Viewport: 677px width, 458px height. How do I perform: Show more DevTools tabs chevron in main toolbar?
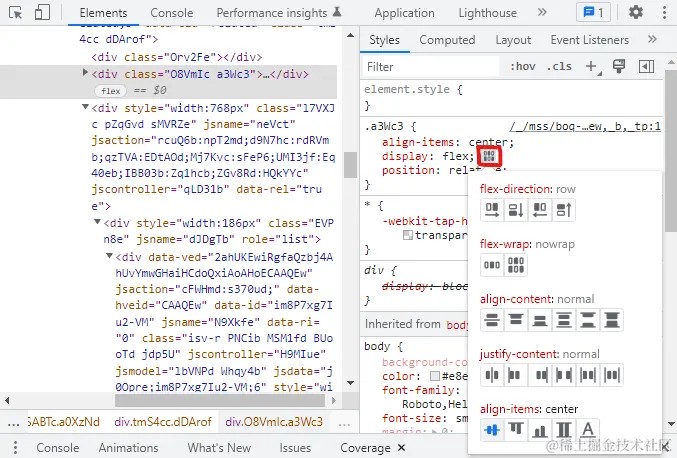(542, 12)
